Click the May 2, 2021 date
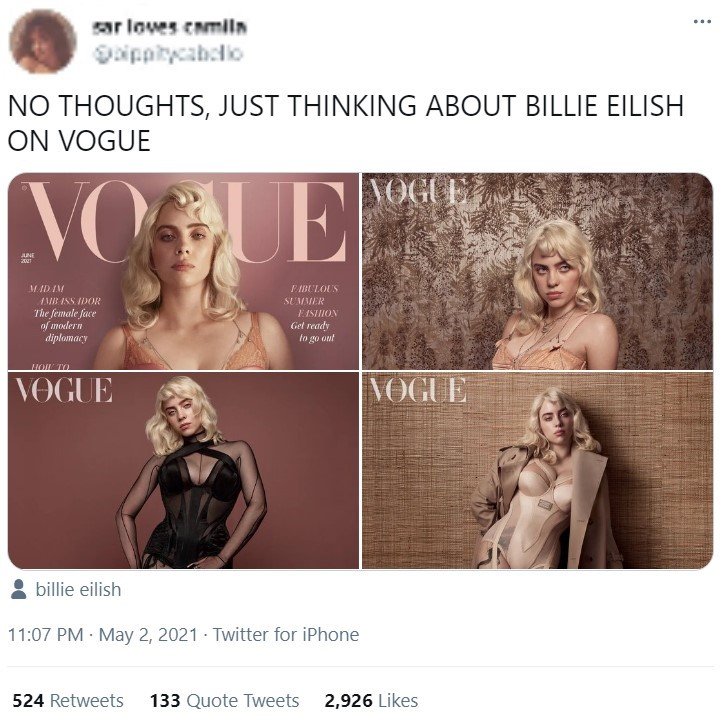This screenshot has width=722, height=722. [148, 635]
